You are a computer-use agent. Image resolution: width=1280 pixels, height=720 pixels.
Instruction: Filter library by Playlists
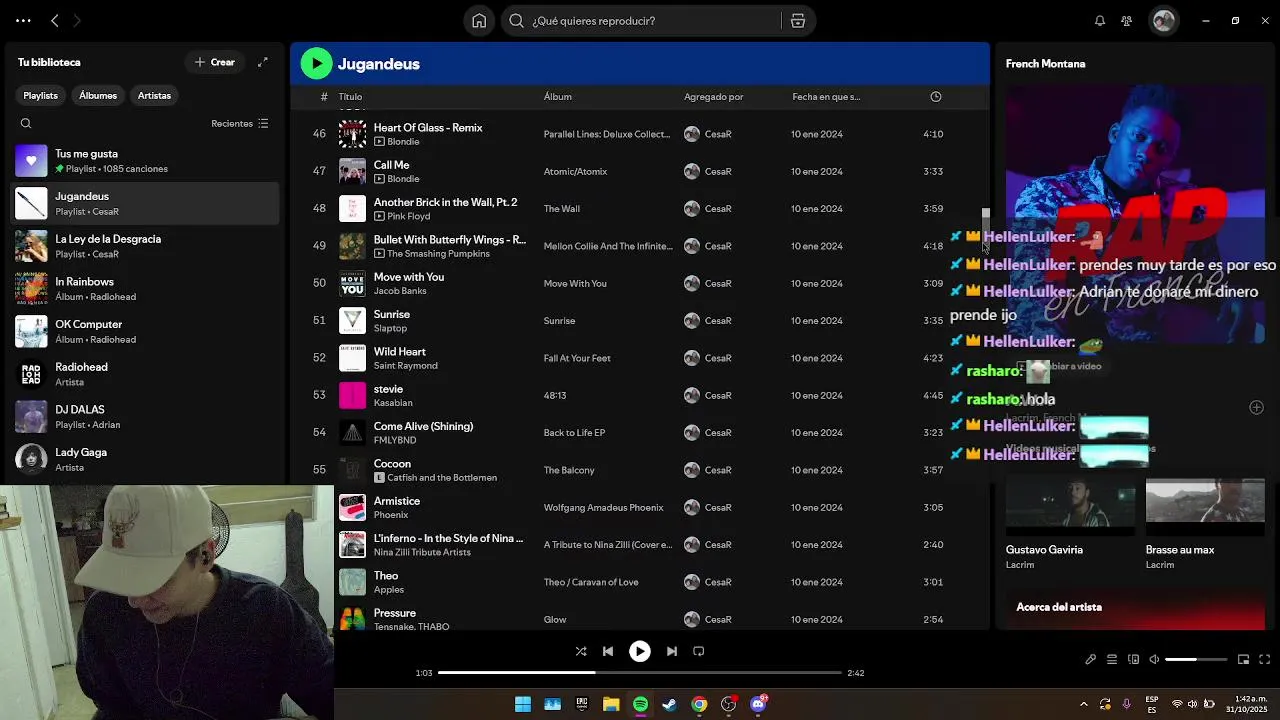[x=41, y=95]
